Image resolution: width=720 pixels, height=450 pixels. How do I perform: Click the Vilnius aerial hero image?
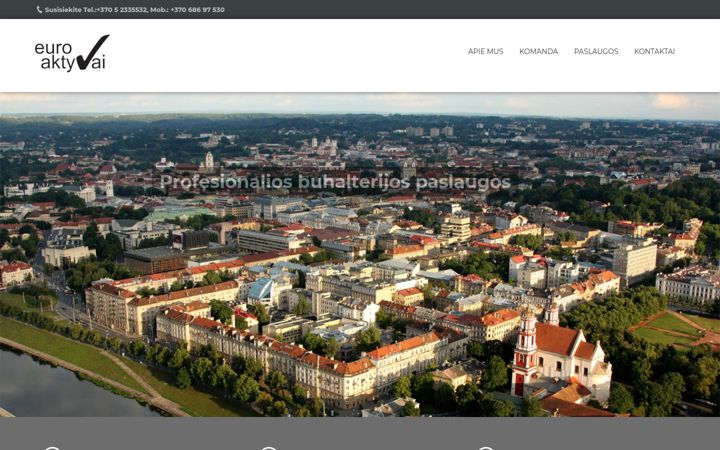tap(360, 255)
